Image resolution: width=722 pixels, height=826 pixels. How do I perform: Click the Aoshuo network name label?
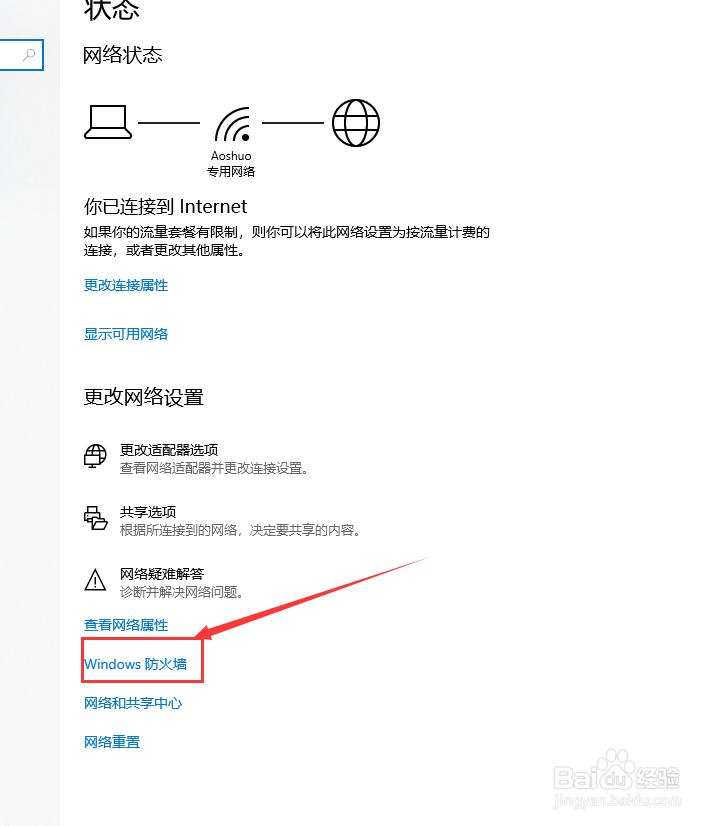231,156
